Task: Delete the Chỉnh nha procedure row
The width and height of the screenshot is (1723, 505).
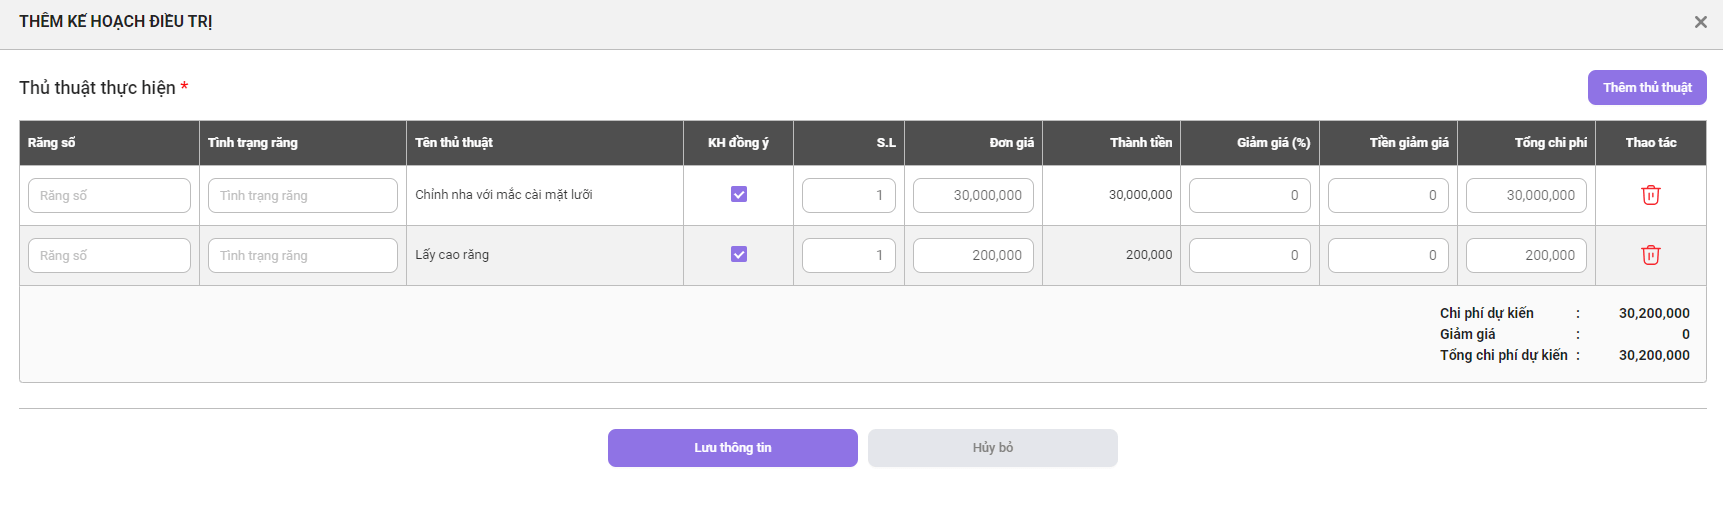Action: tap(1650, 195)
